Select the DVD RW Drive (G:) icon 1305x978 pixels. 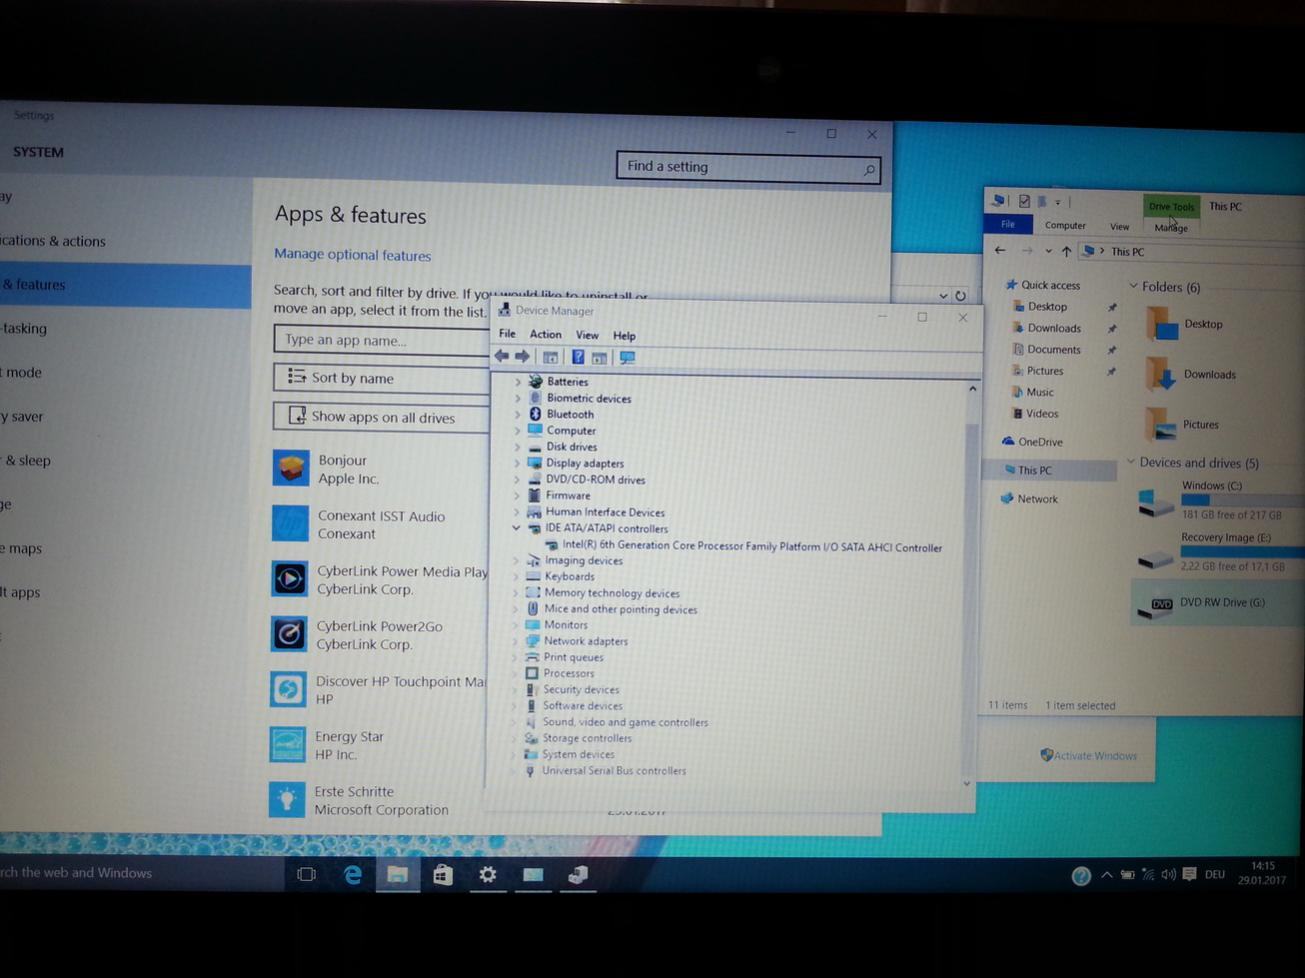[1157, 605]
